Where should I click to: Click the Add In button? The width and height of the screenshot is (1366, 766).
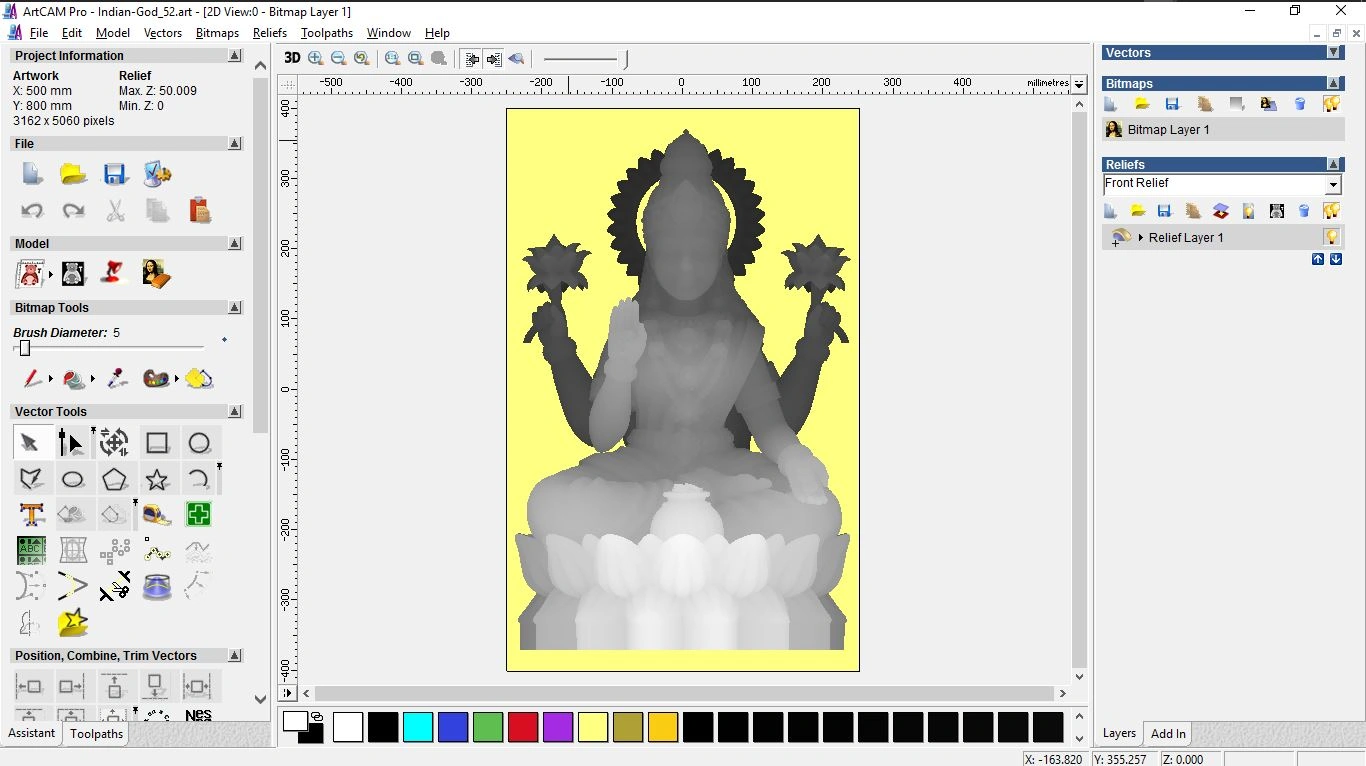[1167, 733]
